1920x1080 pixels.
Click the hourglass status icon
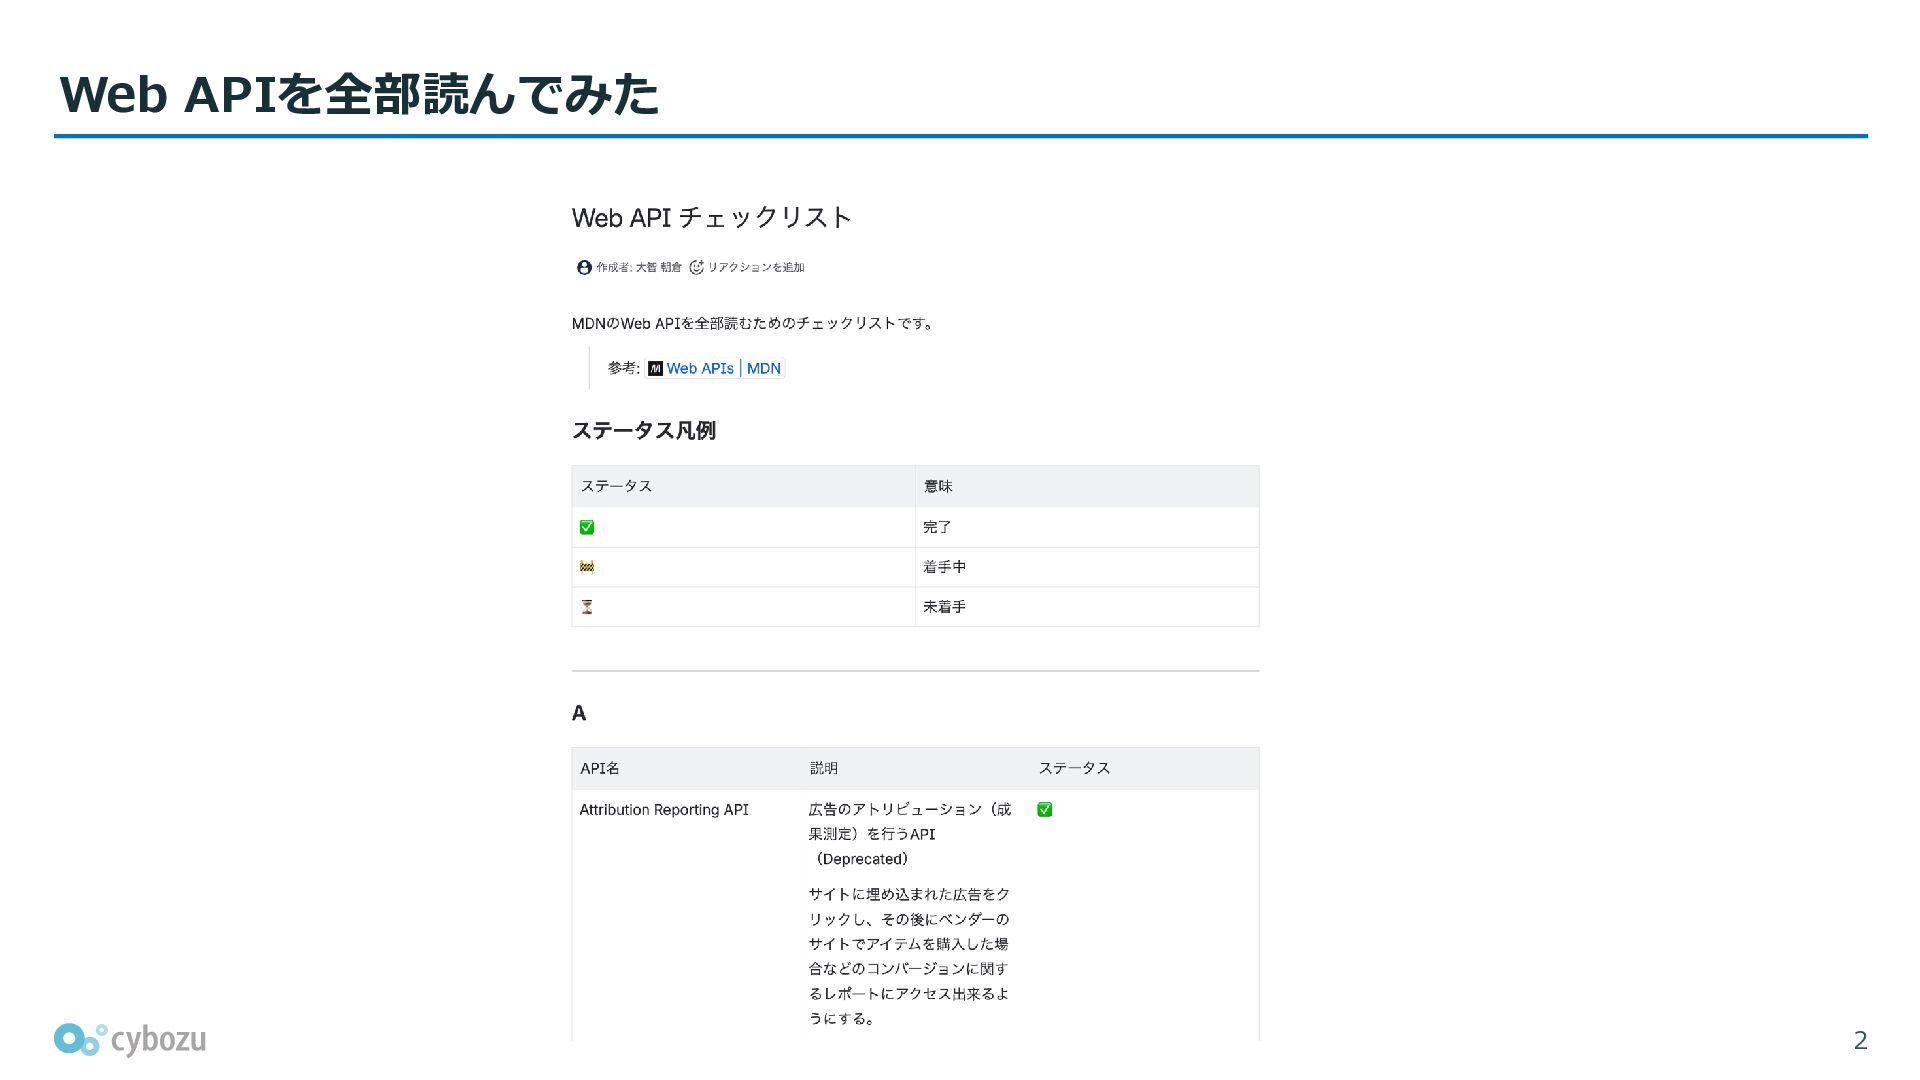pos(587,607)
